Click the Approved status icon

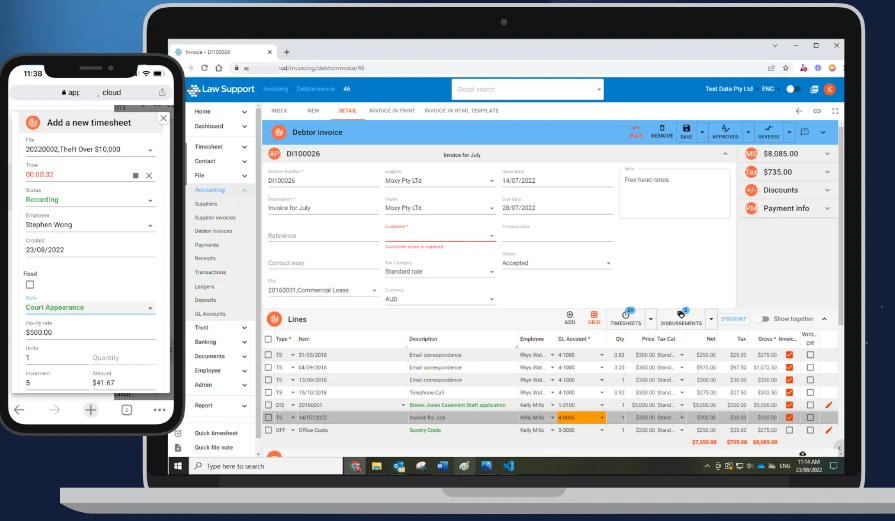(724, 130)
